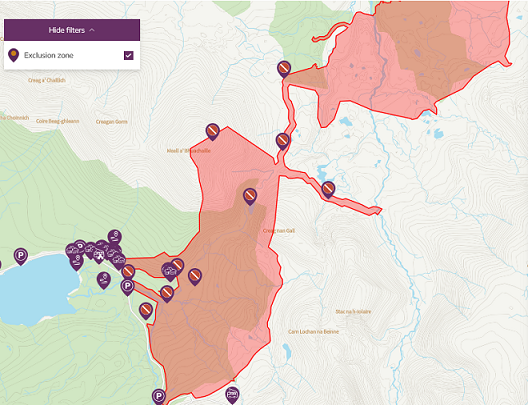Open the facility marker at bottom right of zone

pyautogui.click(x=232, y=395)
